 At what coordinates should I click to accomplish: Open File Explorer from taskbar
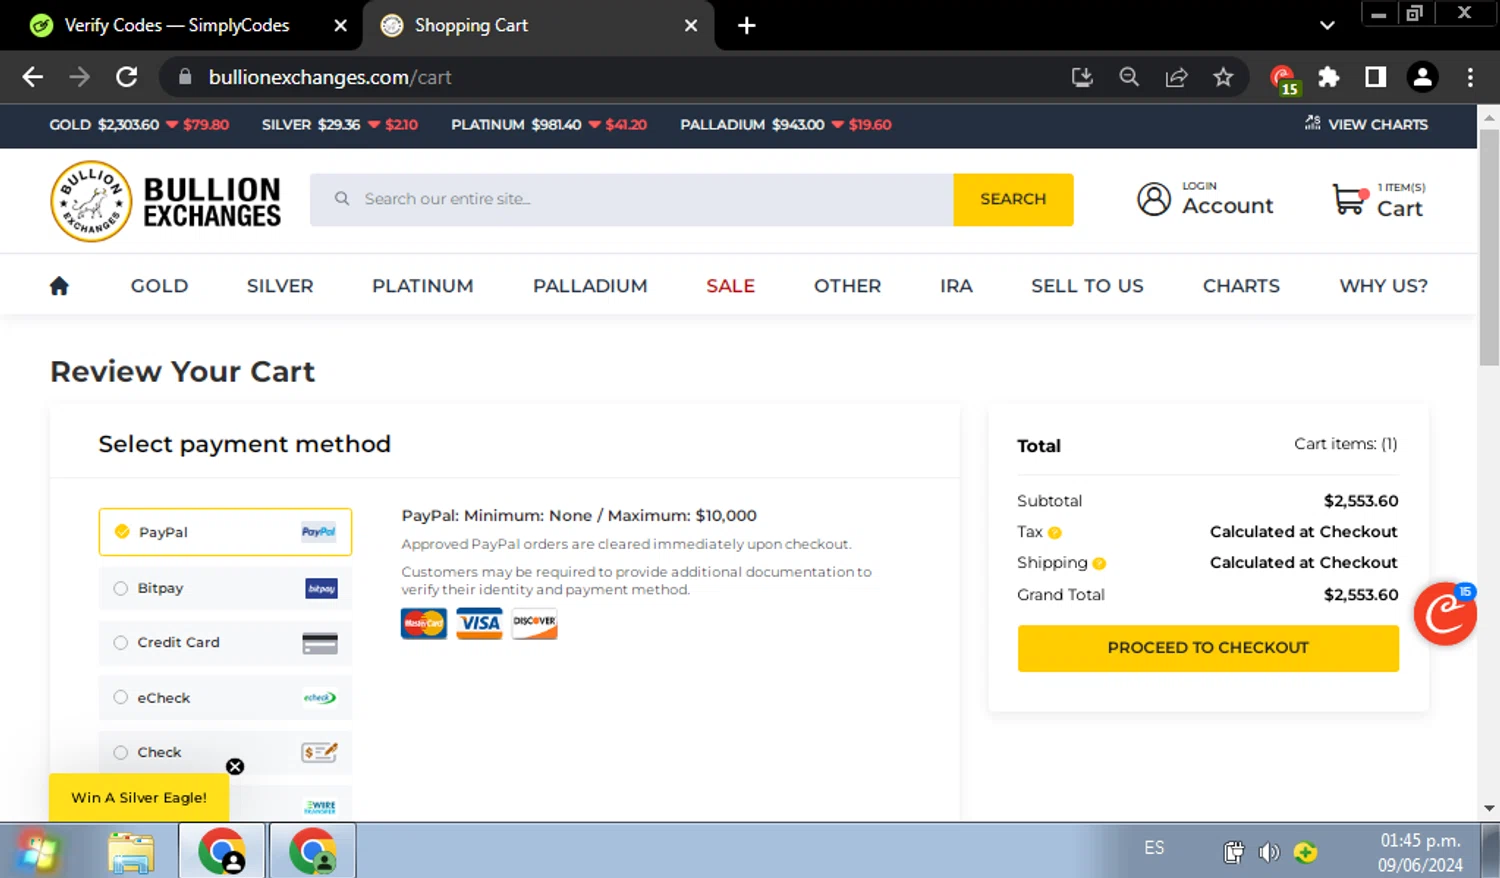(131, 852)
